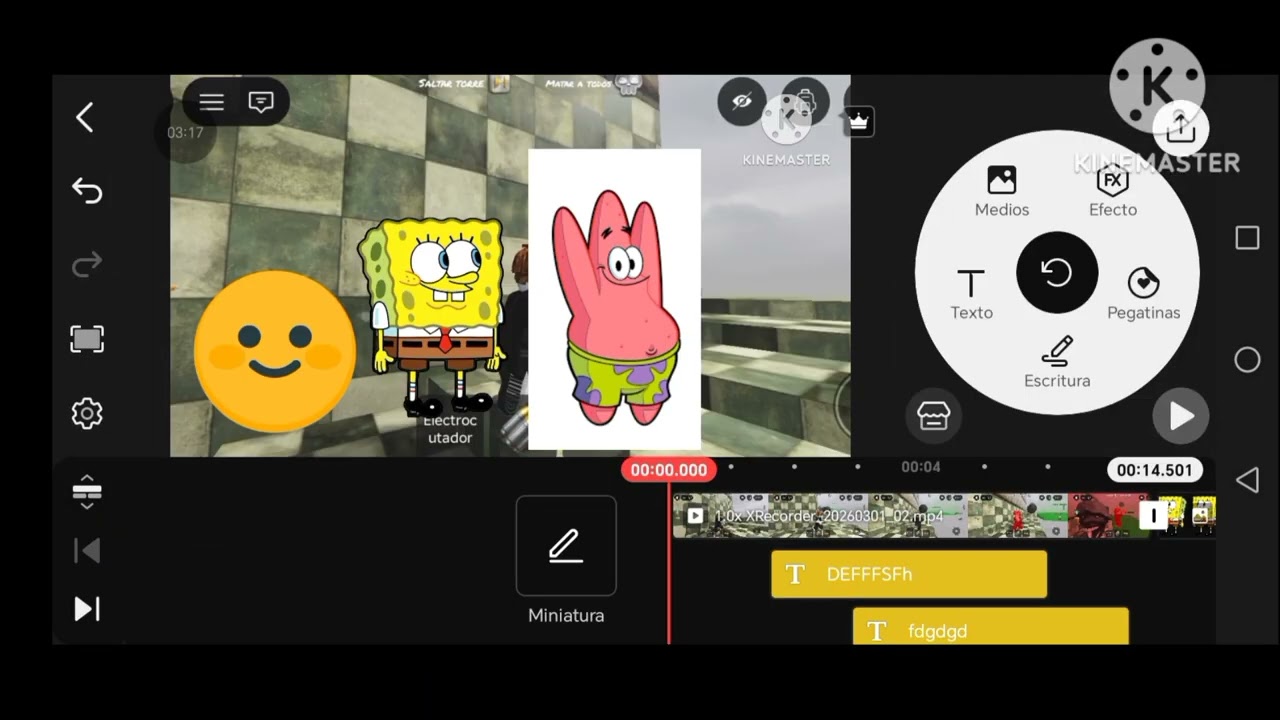Jump to the end of the timeline
Image resolution: width=1280 pixels, height=720 pixels.
tap(87, 608)
